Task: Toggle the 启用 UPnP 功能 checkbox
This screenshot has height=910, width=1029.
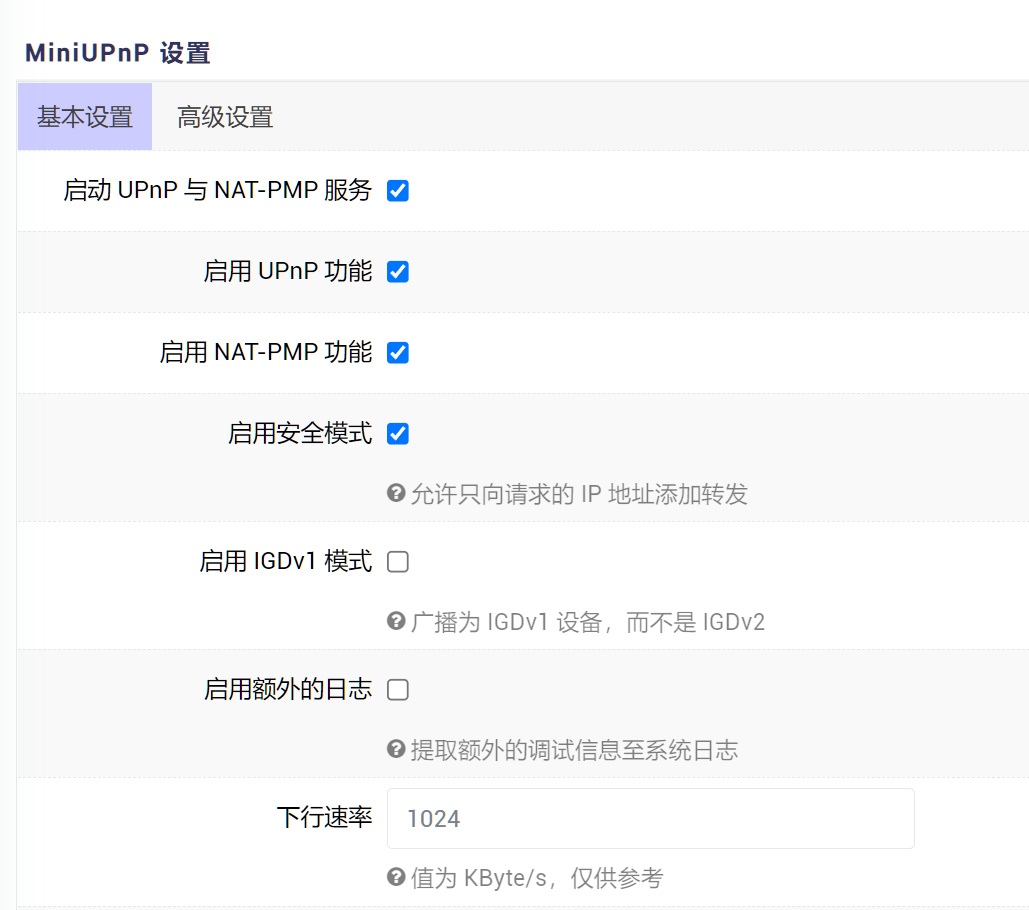Action: [x=398, y=272]
